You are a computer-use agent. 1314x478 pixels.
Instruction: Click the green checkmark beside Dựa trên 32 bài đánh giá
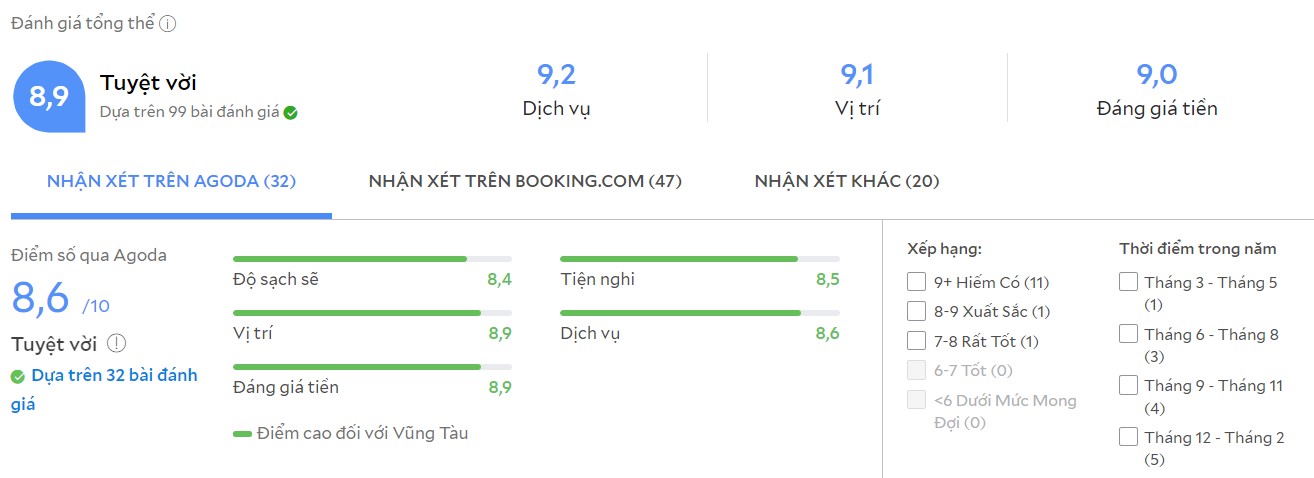[17, 377]
